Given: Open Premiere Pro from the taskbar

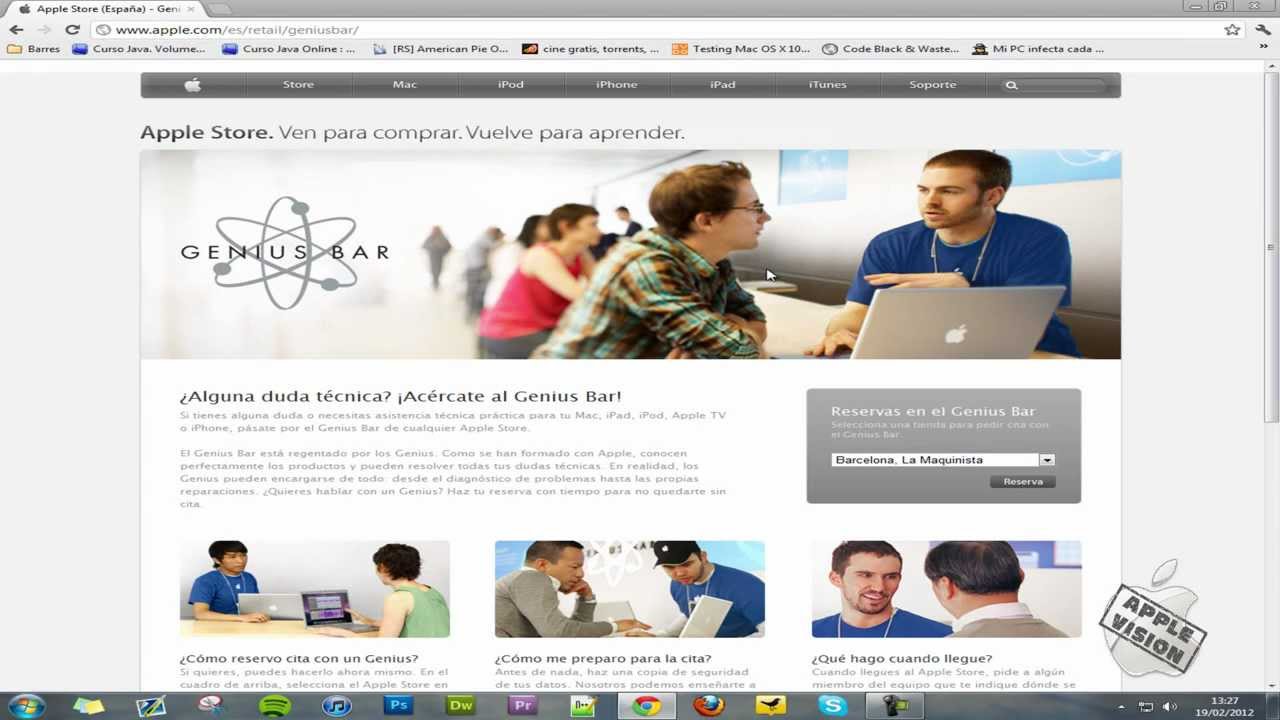Looking at the screenshot, I should (x=522, y=705).
